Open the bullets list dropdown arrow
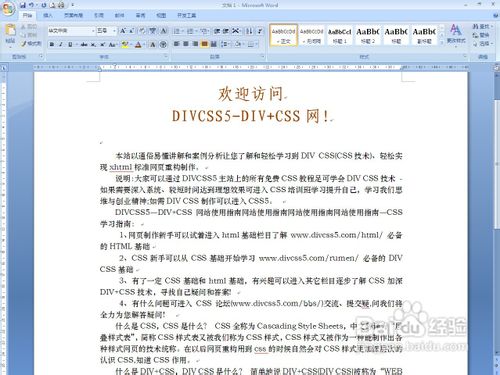This screenshot has width=500, height=375. [x=182, y=31]
